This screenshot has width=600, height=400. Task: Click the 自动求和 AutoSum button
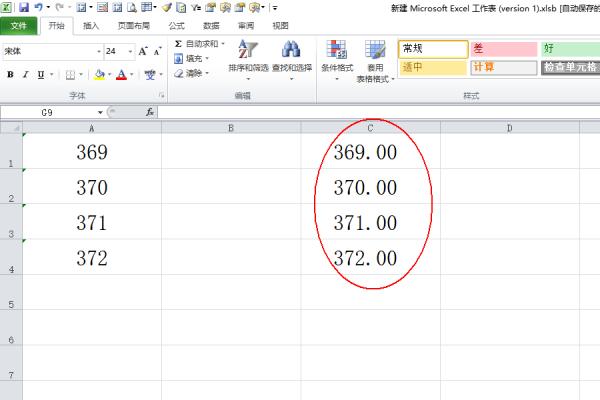(x=199, y=44)
